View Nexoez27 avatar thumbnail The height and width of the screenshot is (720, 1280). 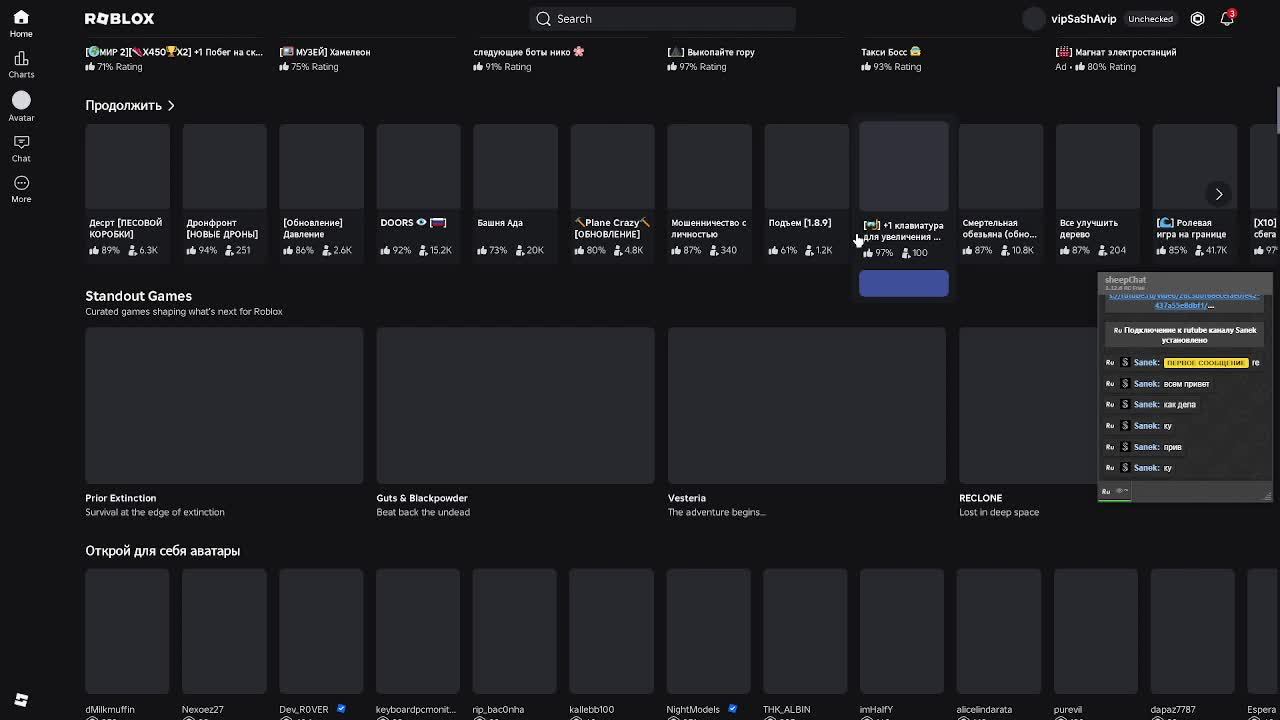click(224, 631)
